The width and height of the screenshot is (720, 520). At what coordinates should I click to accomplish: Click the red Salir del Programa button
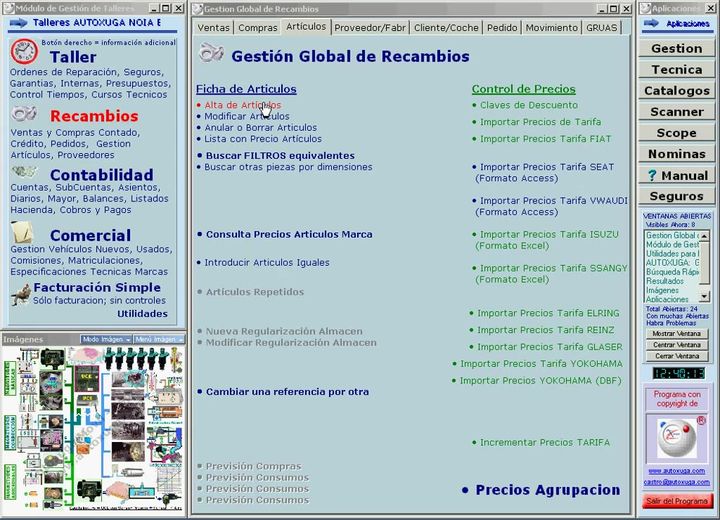(x=677, y=501)
